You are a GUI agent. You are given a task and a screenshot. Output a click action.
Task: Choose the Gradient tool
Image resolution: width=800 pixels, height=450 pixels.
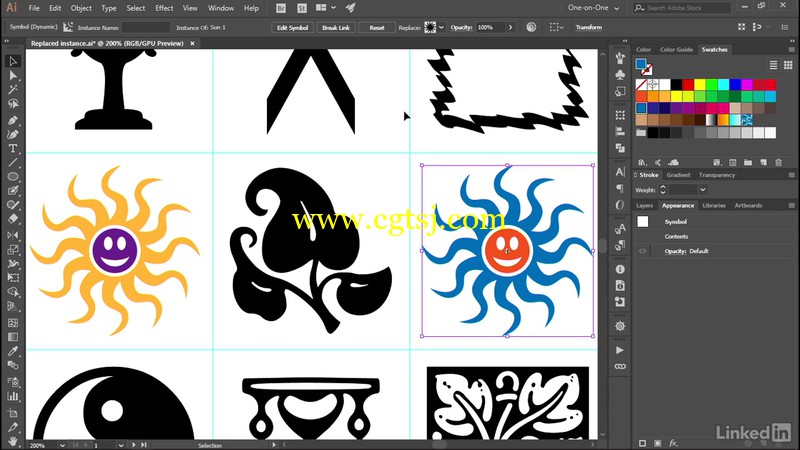tap(13, 337)
